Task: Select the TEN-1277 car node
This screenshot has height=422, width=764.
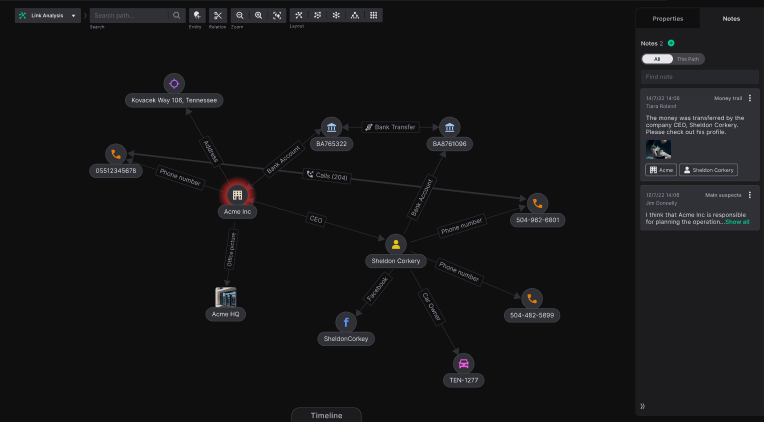Action: point(463,364)
